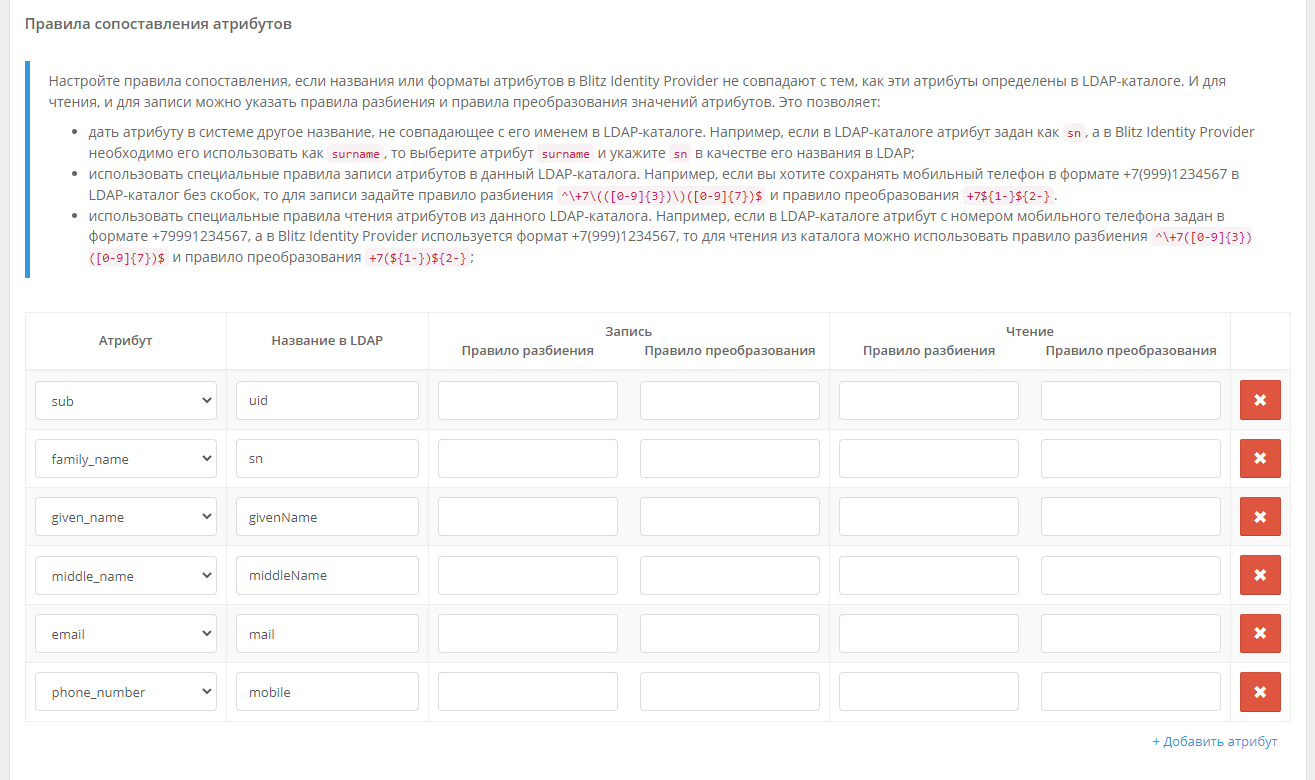Delete the sub attribute row
The height and width of the screenshot is (780, 1315).
(x=1260, y=400)
